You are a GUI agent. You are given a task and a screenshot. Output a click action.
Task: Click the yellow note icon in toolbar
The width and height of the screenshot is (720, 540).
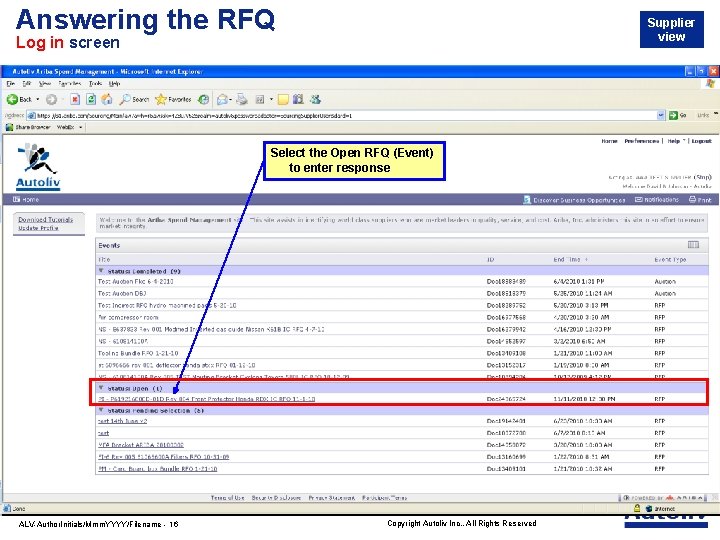pos(283,99)
